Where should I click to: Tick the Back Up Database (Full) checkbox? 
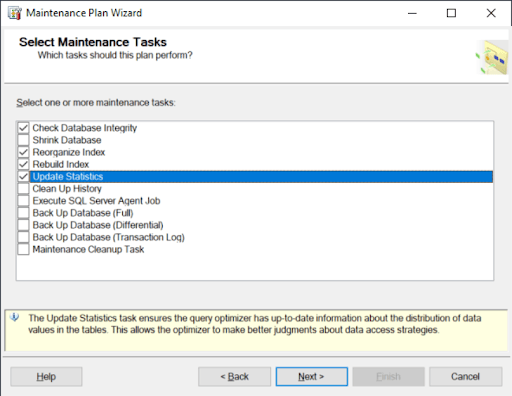point(23,213)
